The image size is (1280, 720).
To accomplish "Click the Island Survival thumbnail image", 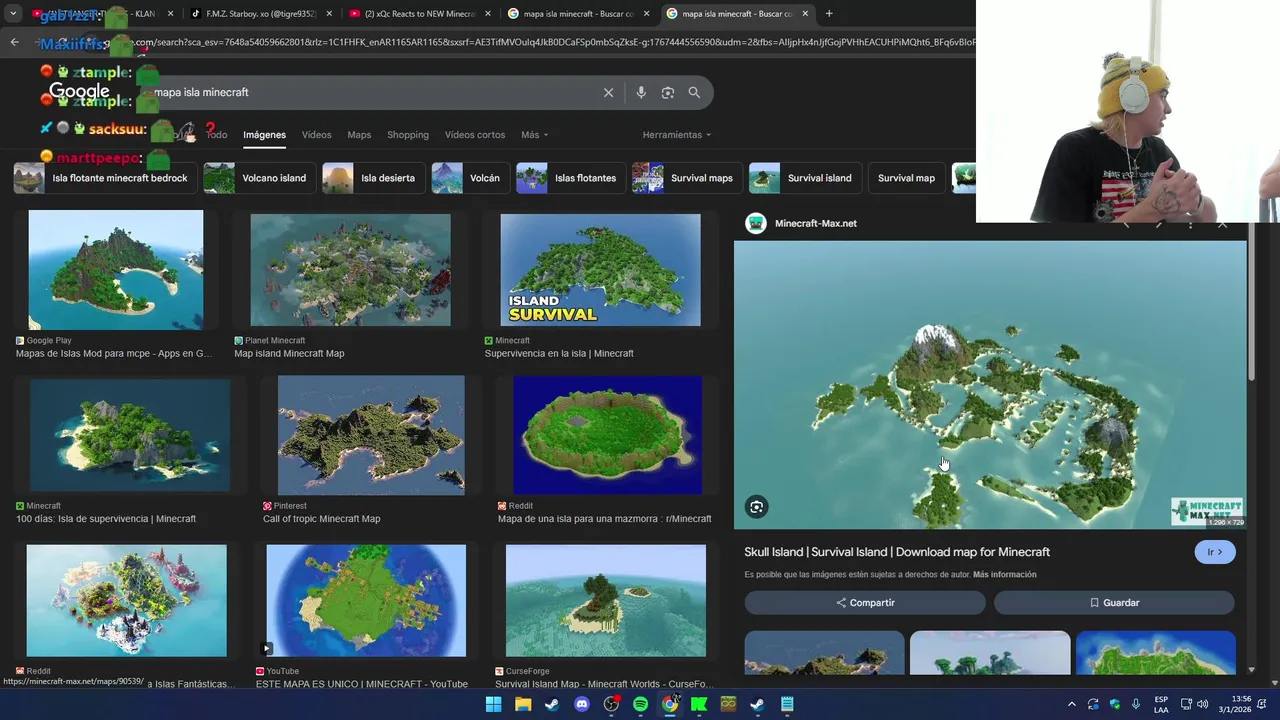I will click(x=600, y=270).
